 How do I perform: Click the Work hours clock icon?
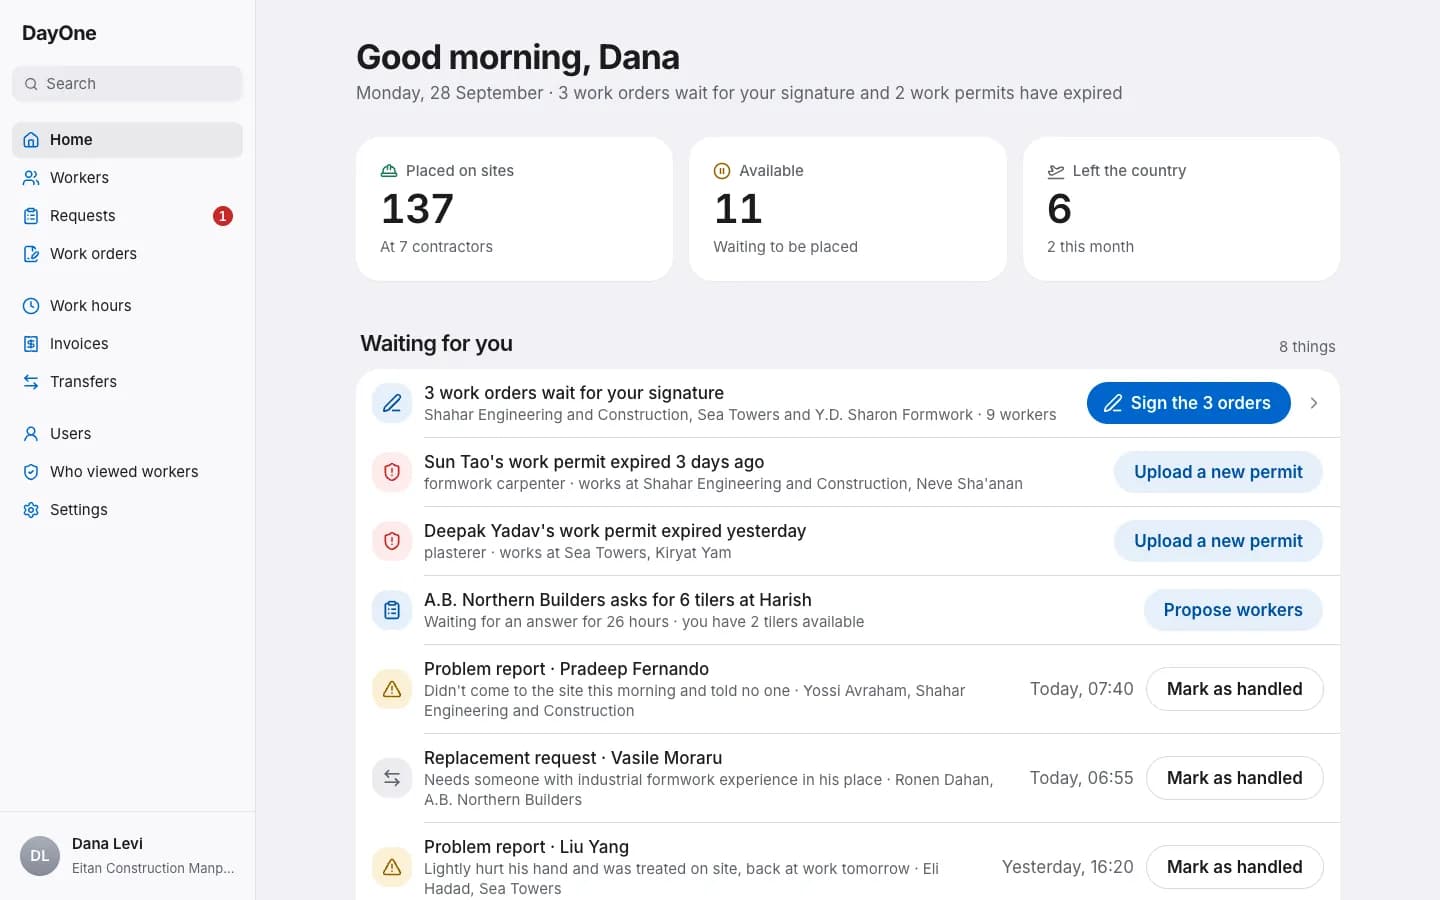pyautogui.click(x=31, y=306)
